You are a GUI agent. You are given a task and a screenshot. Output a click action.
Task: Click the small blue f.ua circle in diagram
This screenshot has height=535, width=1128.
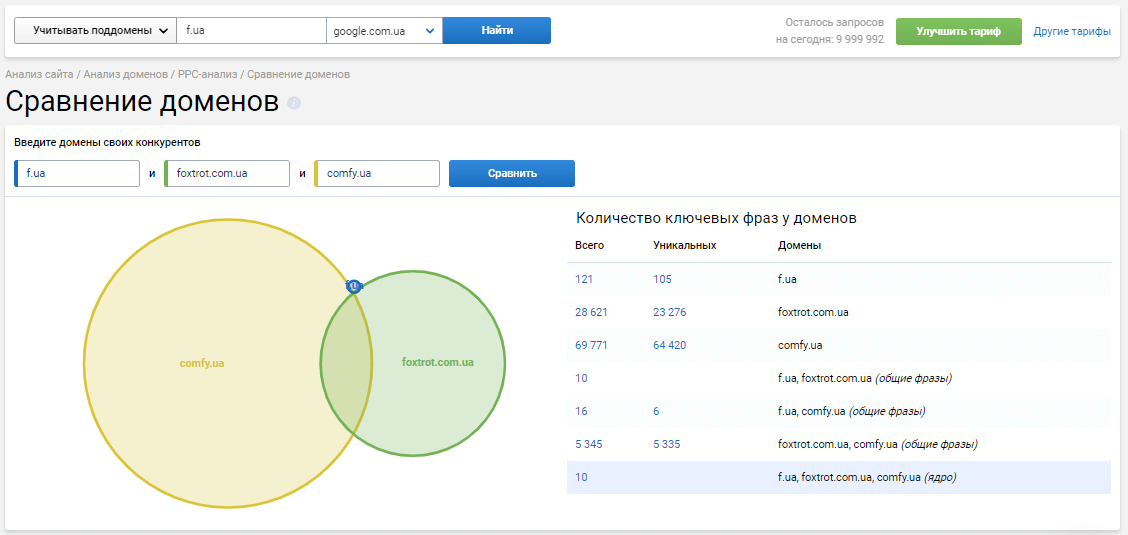point(353,285)
